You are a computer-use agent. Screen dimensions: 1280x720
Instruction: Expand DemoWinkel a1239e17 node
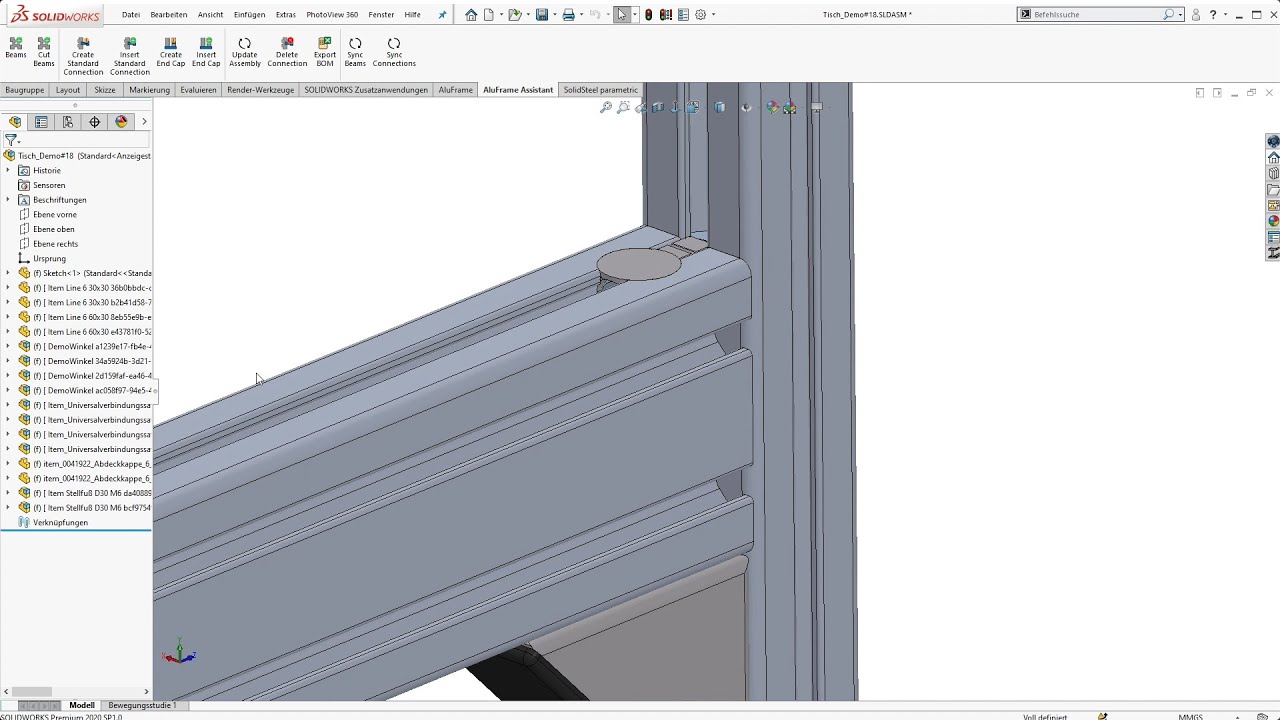8,347
